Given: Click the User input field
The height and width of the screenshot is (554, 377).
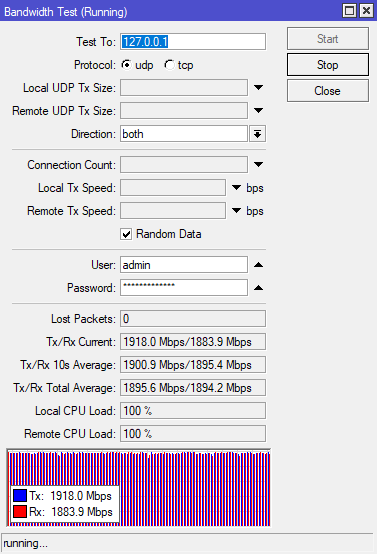Looking at the screenshot, I should click(x=184, y=265).
